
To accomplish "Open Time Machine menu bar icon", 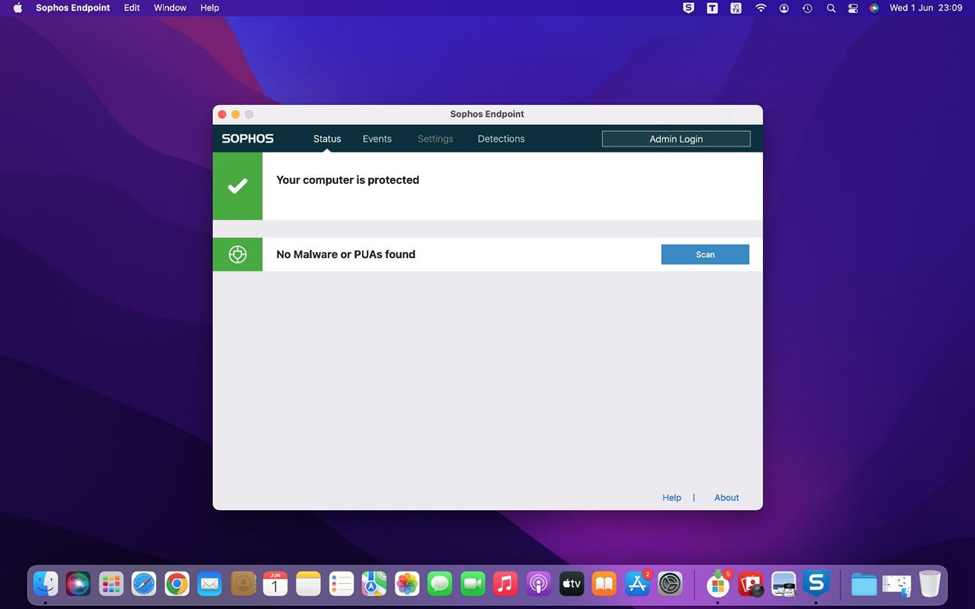I will (x=807, y=8).
